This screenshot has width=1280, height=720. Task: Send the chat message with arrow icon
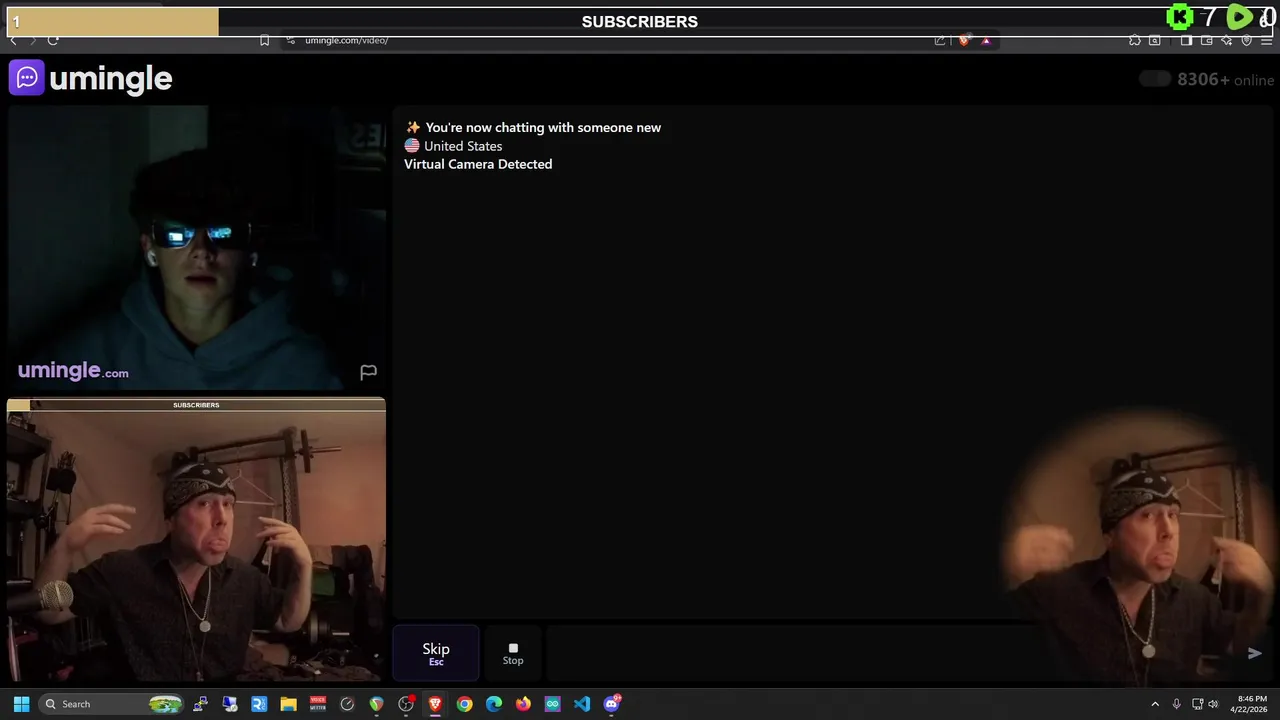(1255, 653)
